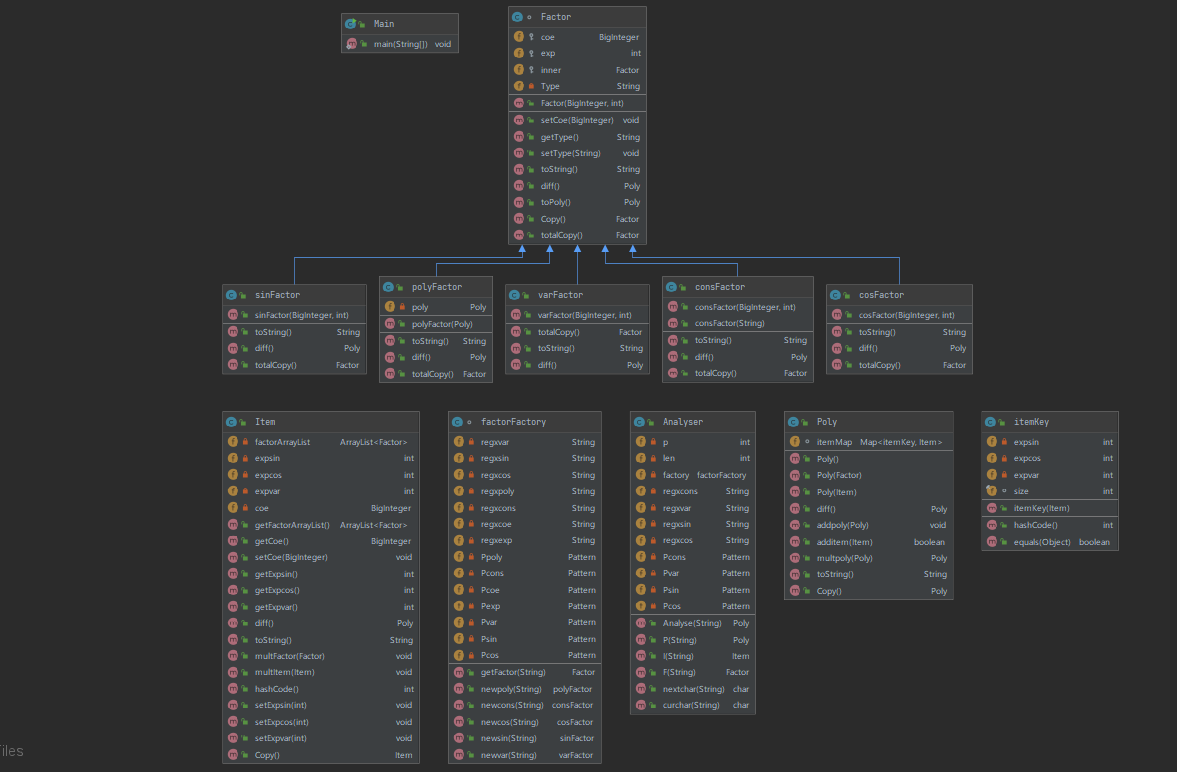Select the expsin field in itemKey

[x=1049, y=442]
